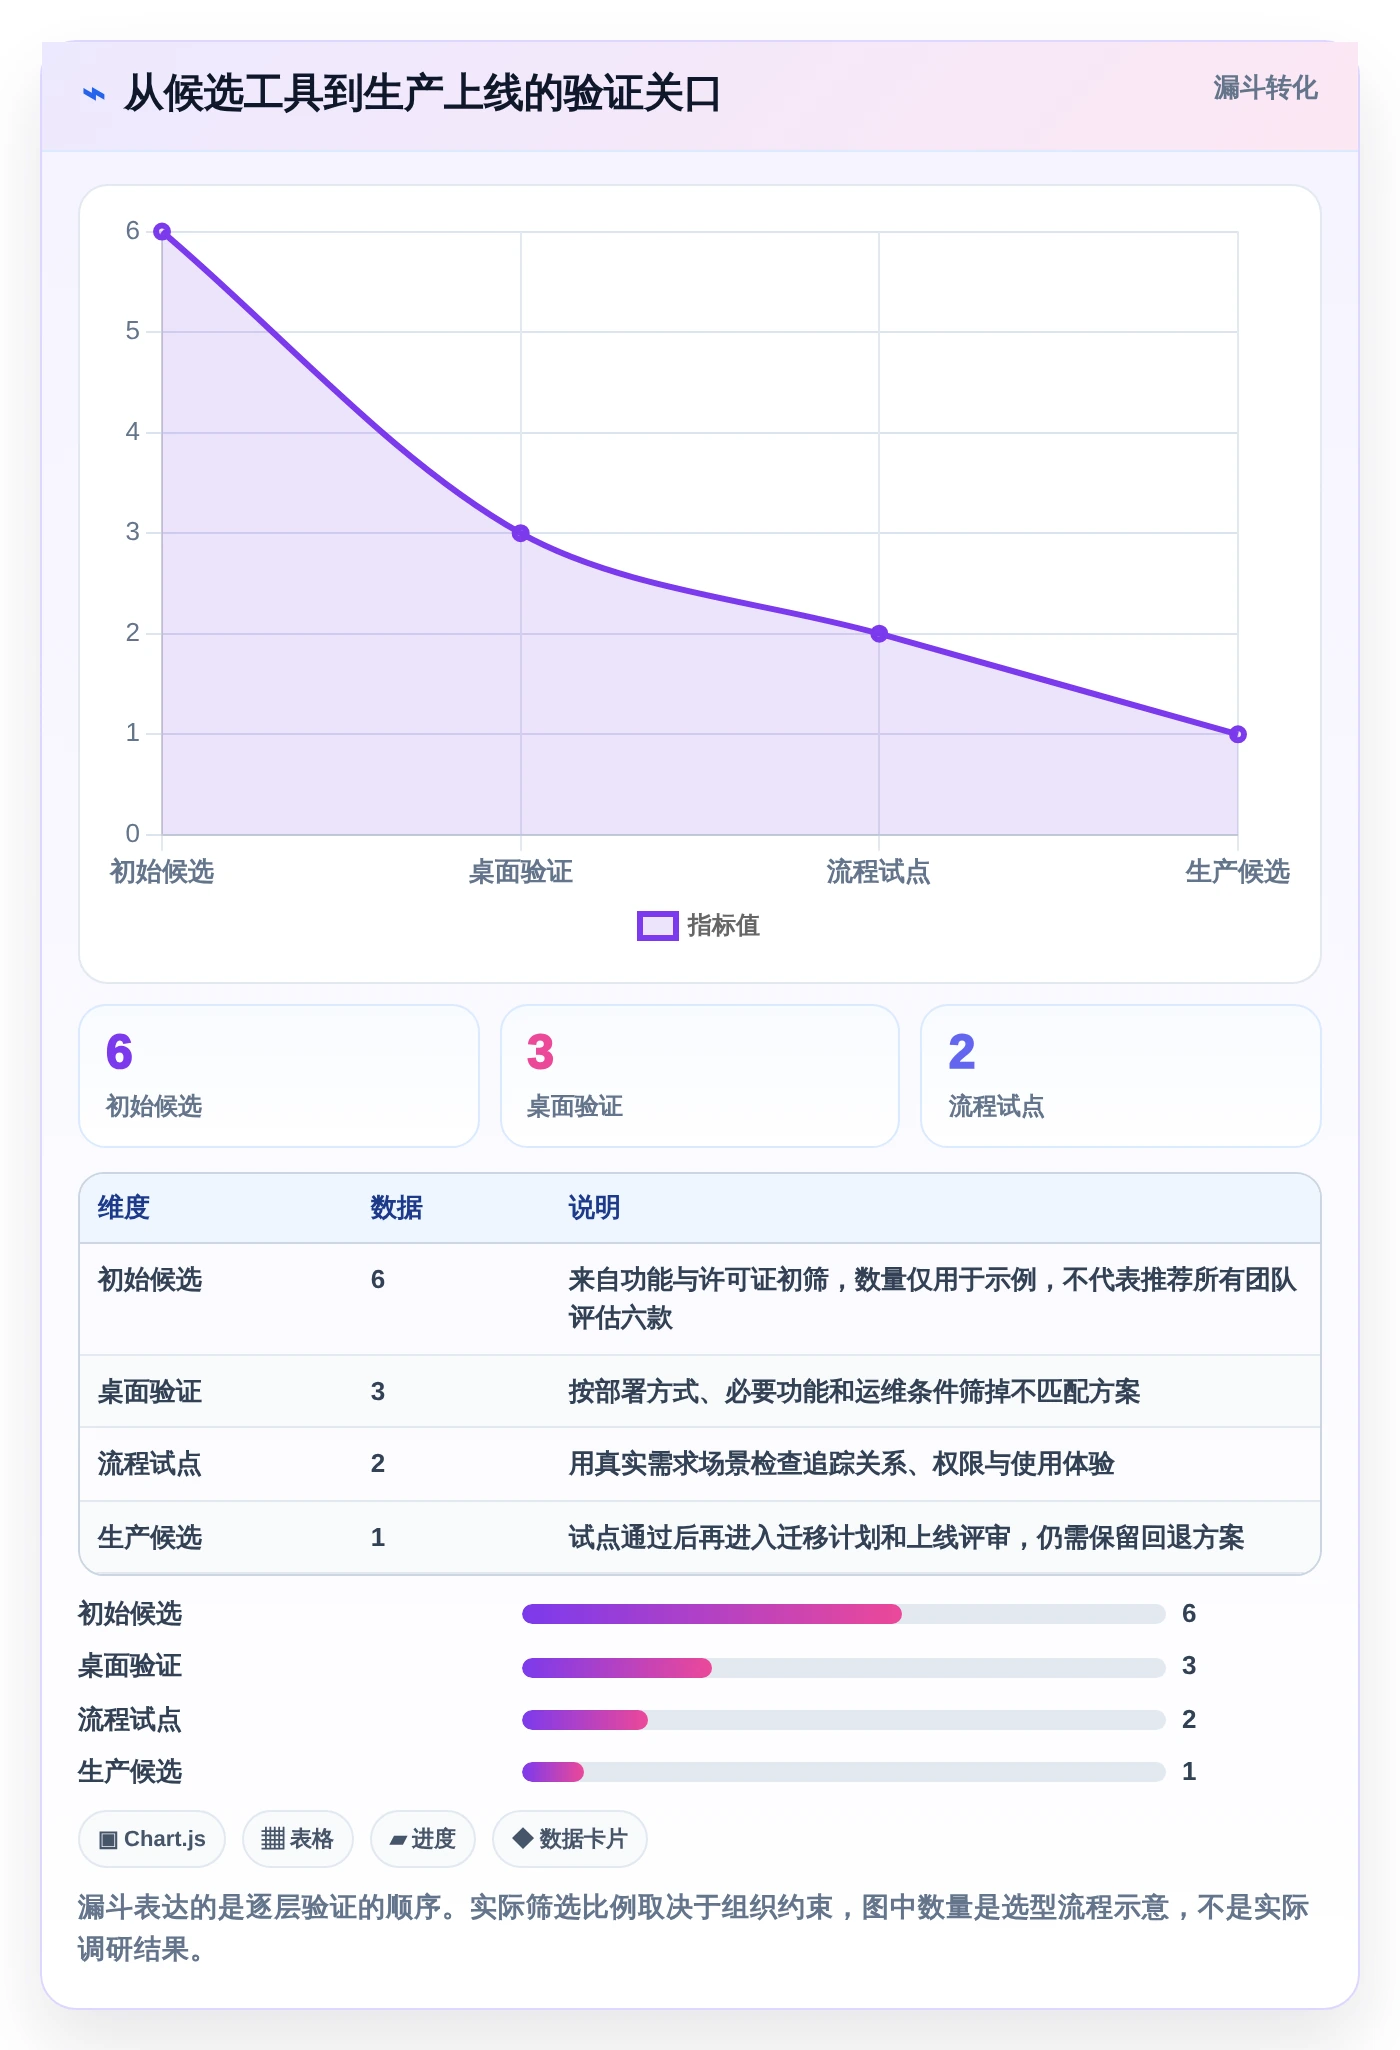Click the 生产候选 progress bar
The height and width of the screenshot is (2050, 1400).
(x=844, y=1773)
